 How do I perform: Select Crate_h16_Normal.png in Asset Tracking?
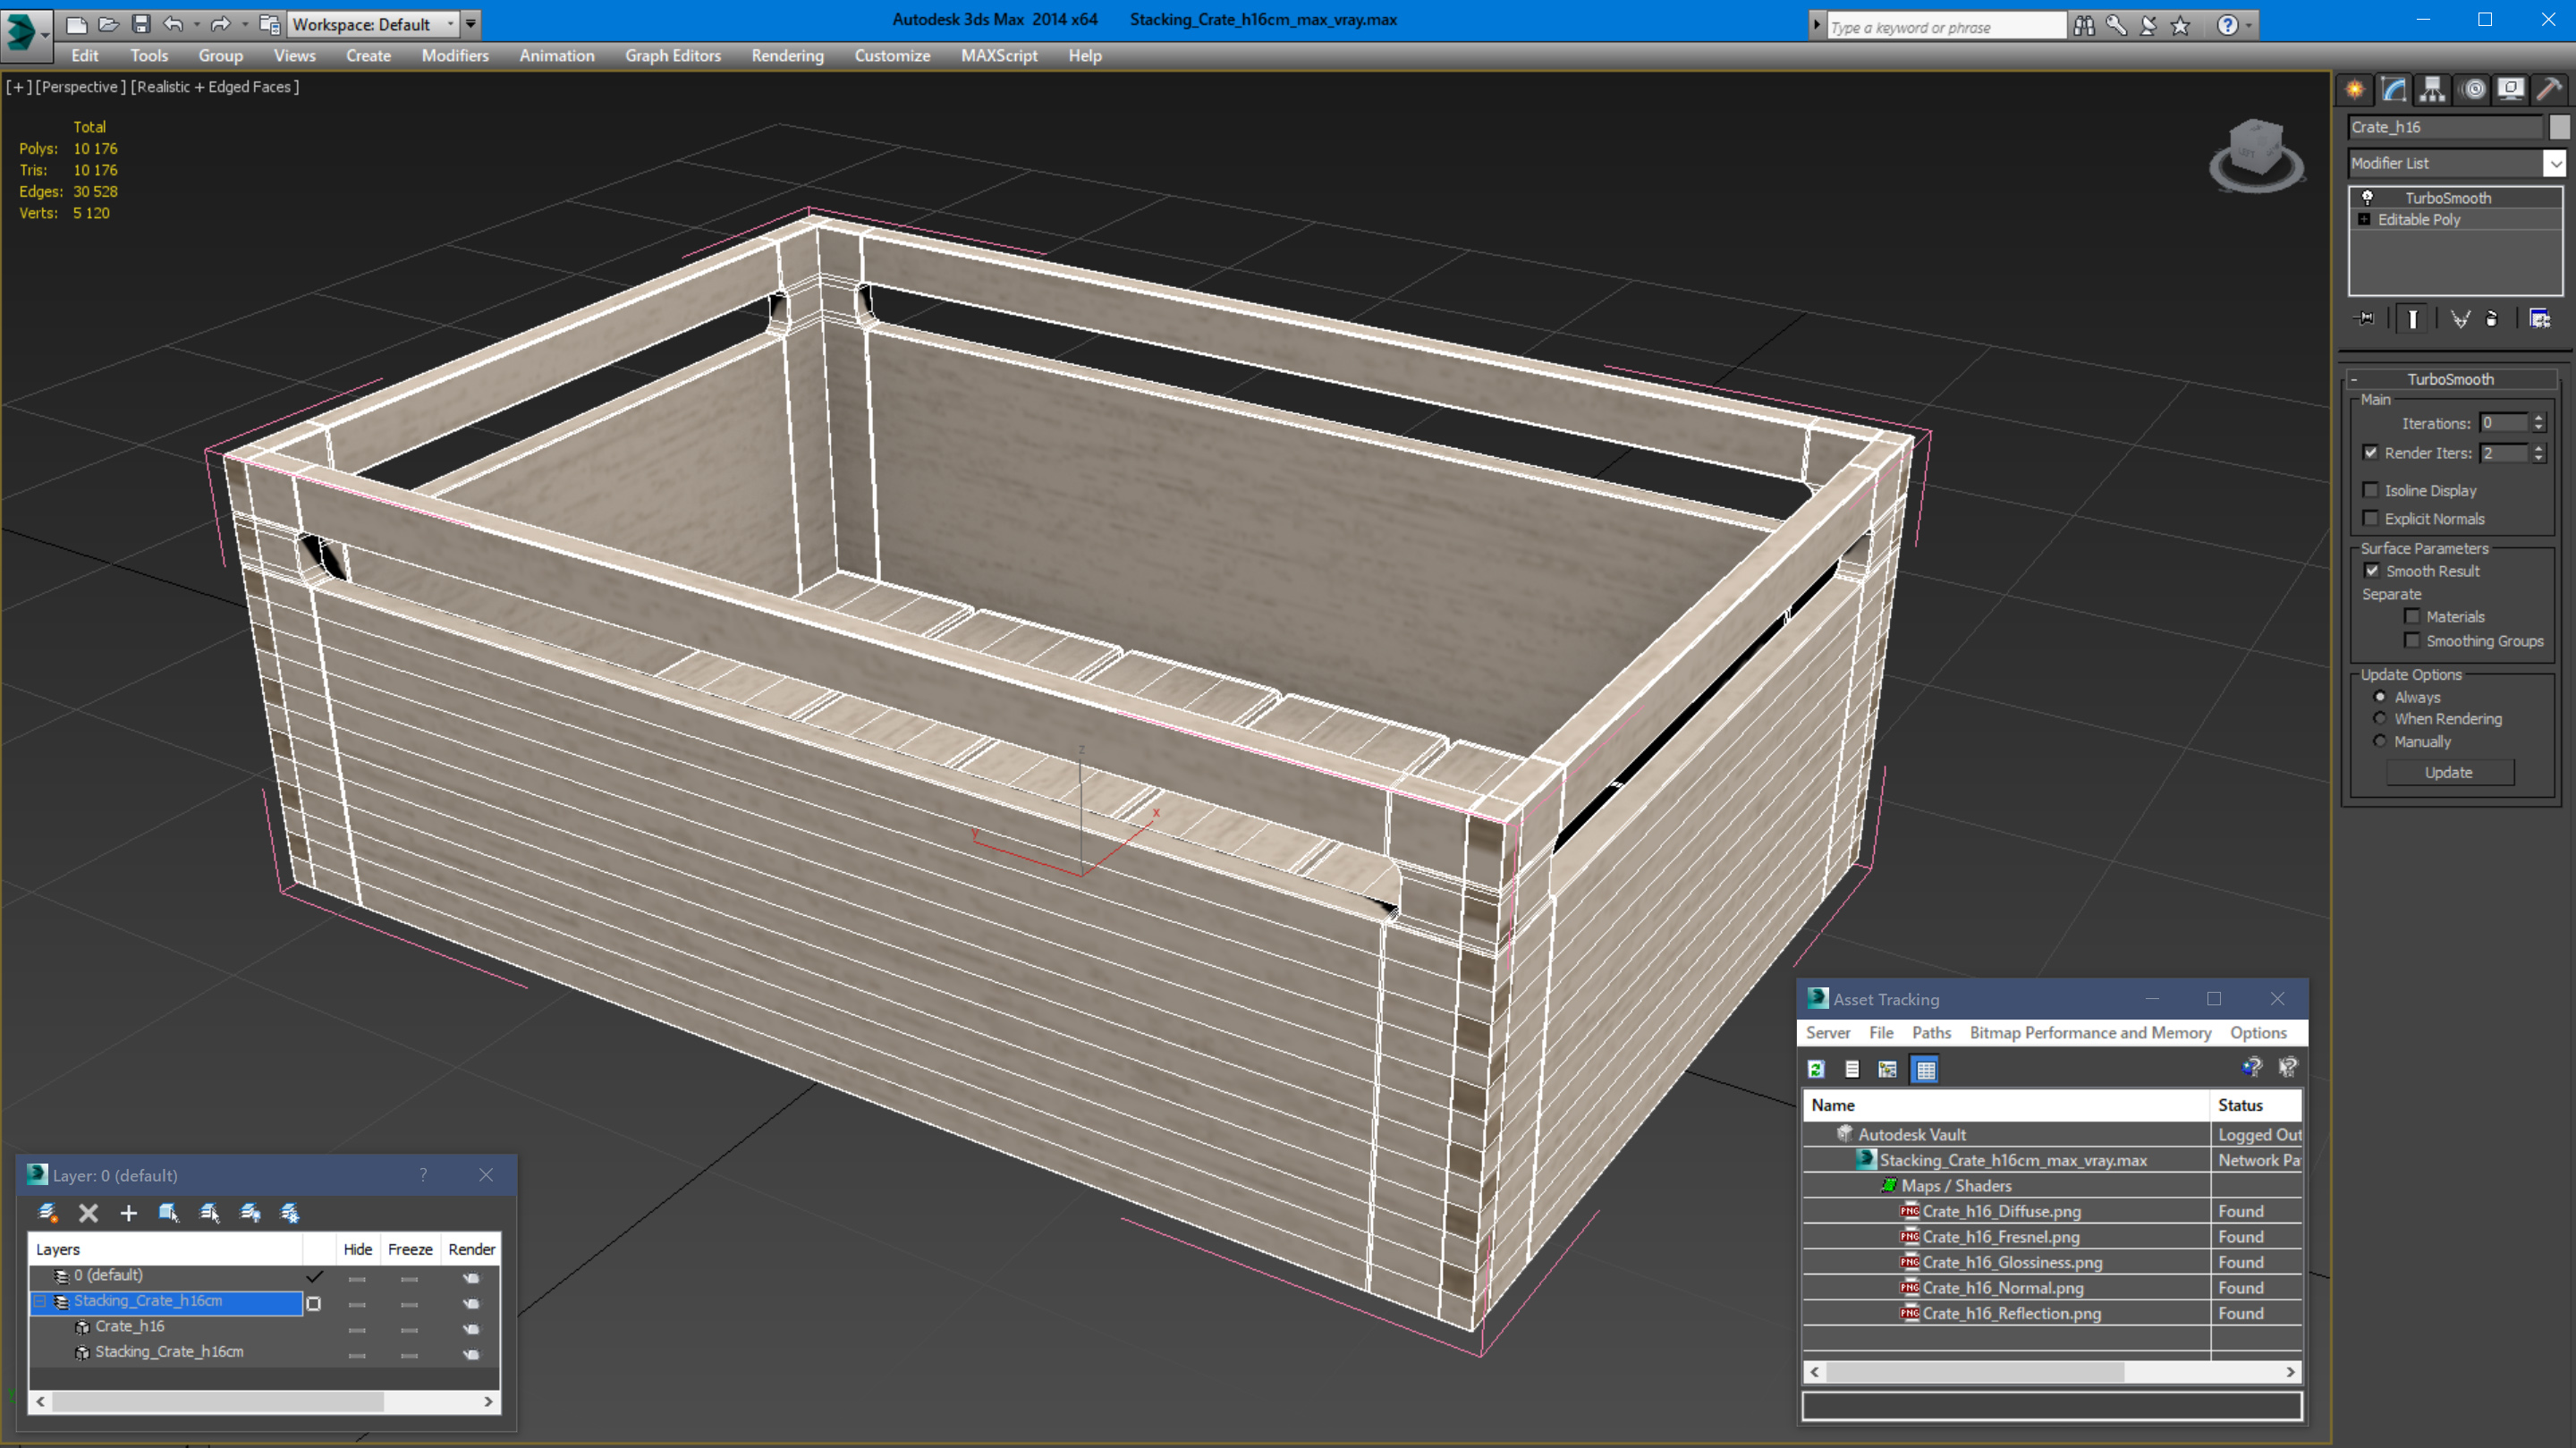2002,1288
